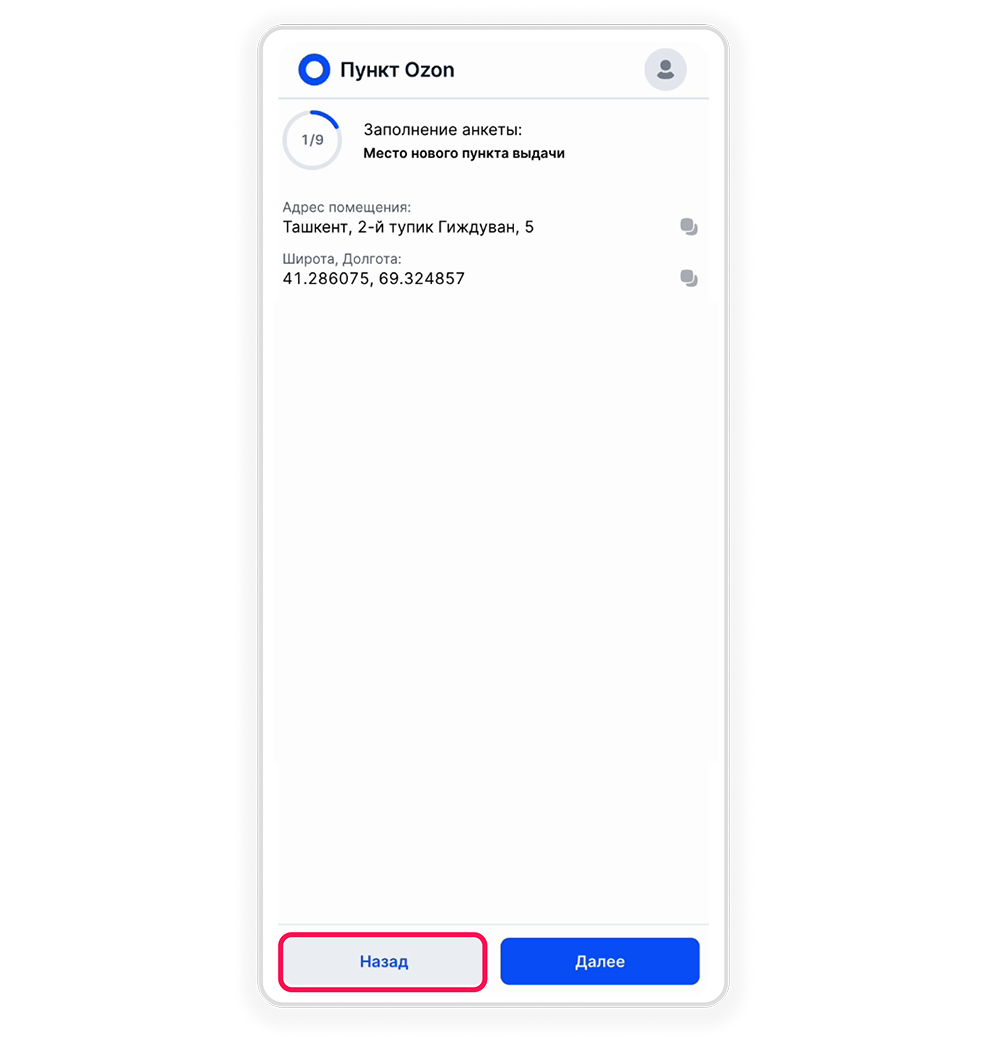Copy the latitude and longitude coordinates icon

[689, 278]
